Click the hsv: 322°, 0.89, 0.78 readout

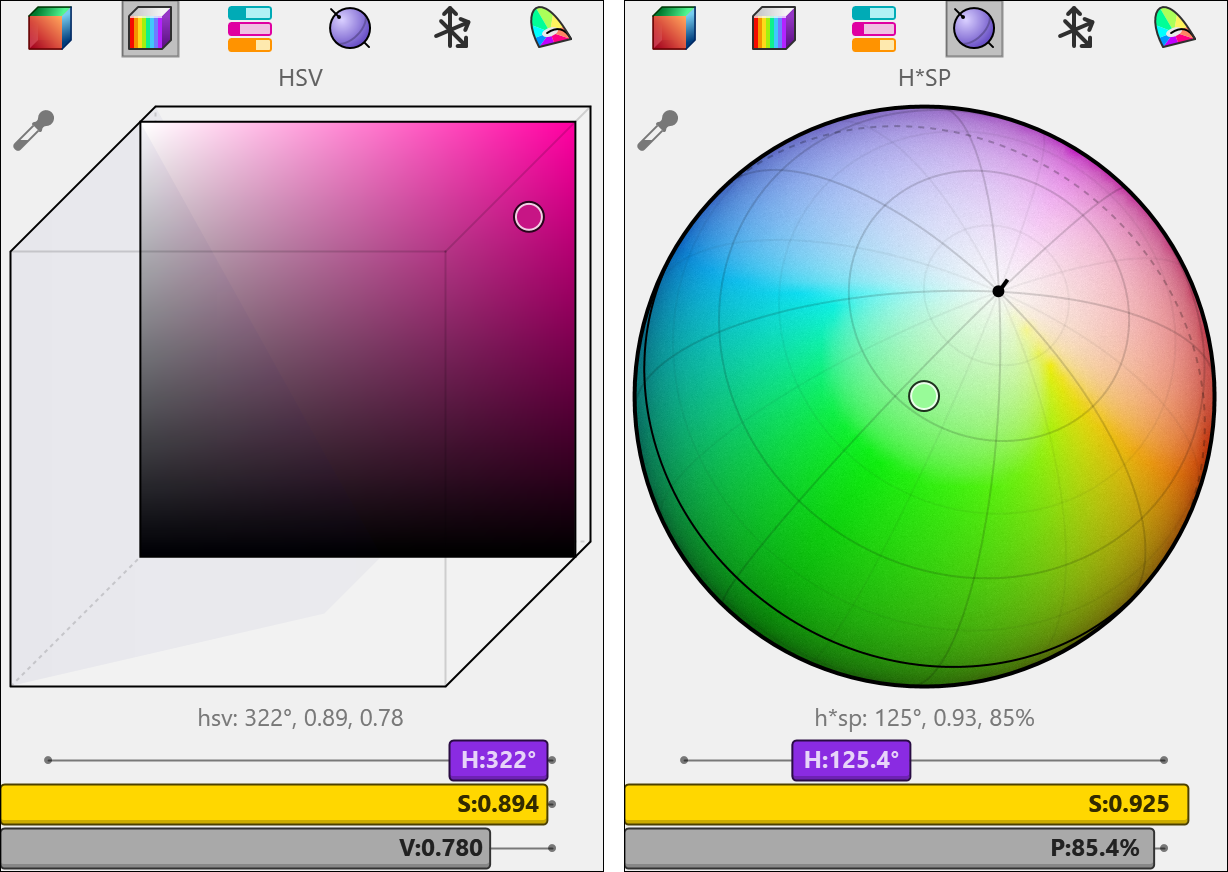click(301, 718)
